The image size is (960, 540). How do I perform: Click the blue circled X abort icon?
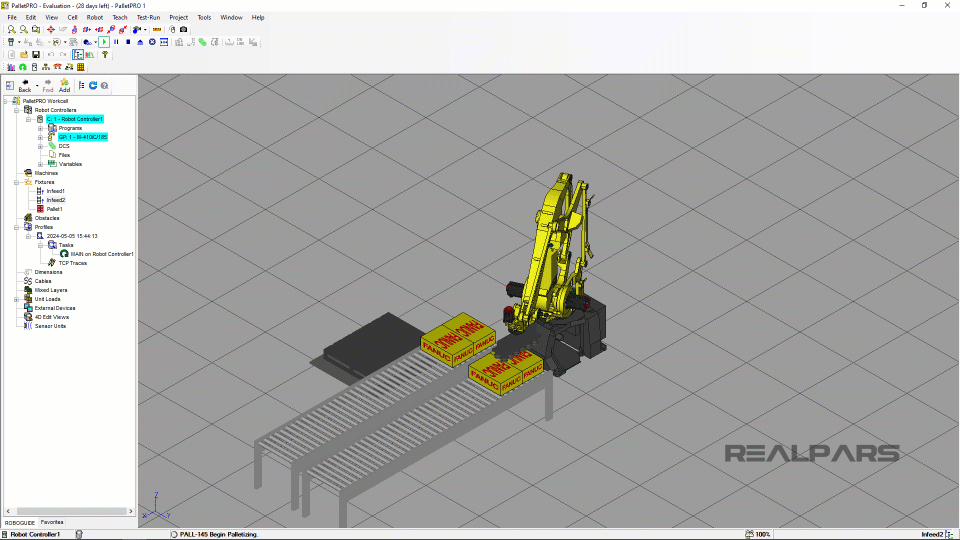[152, 42]
